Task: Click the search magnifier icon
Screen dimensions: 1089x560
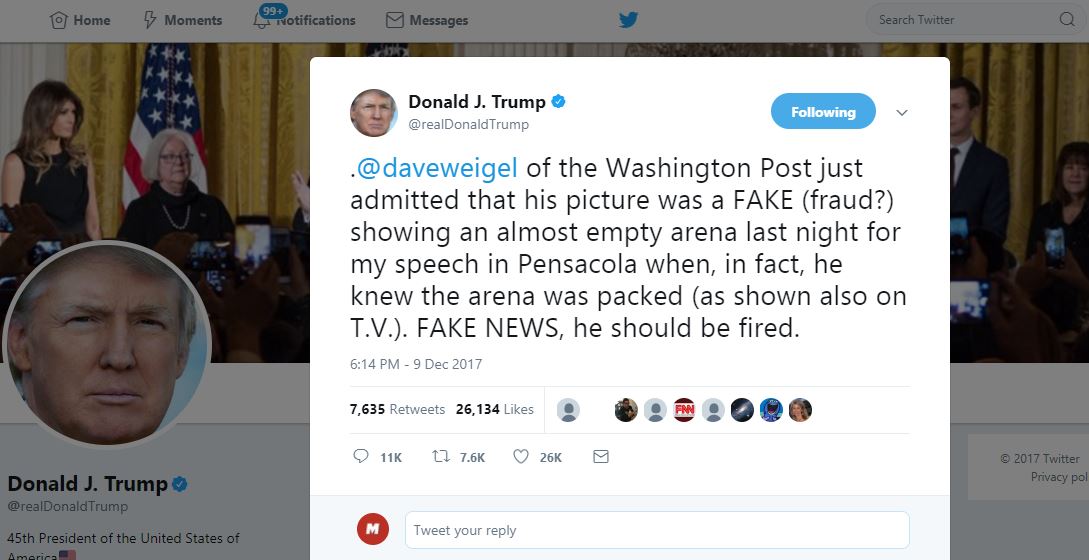Action: (x=1067, y=19)
